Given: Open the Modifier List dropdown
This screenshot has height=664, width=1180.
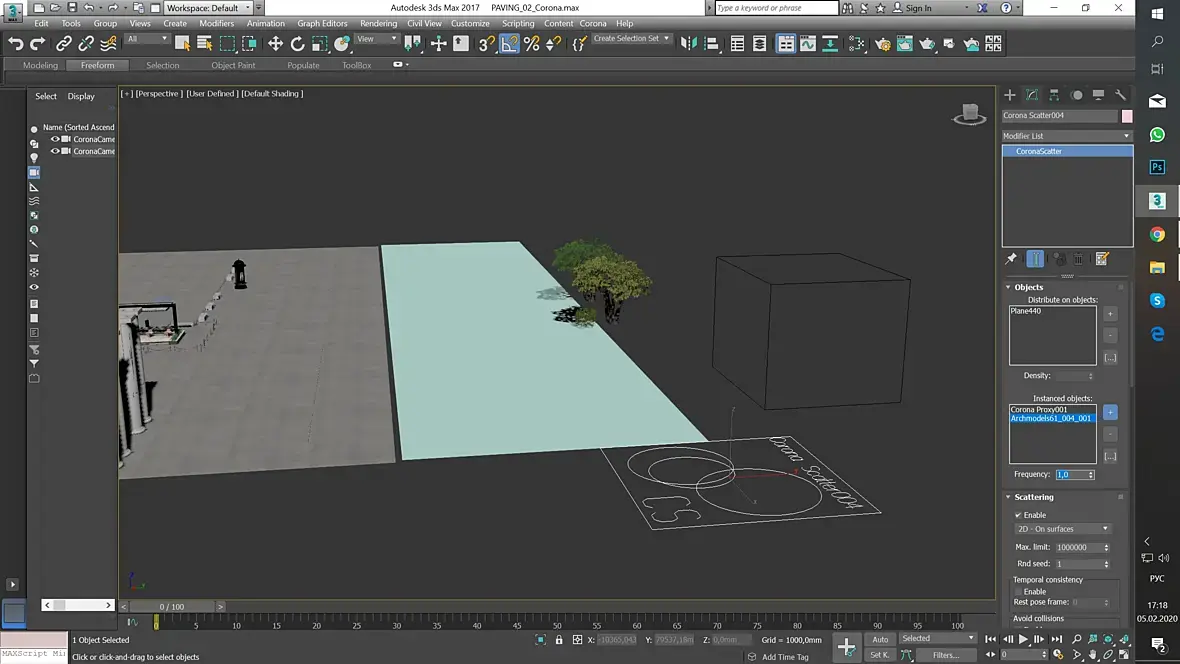Looking at the screenshot, I should (x=1067, y=136).
